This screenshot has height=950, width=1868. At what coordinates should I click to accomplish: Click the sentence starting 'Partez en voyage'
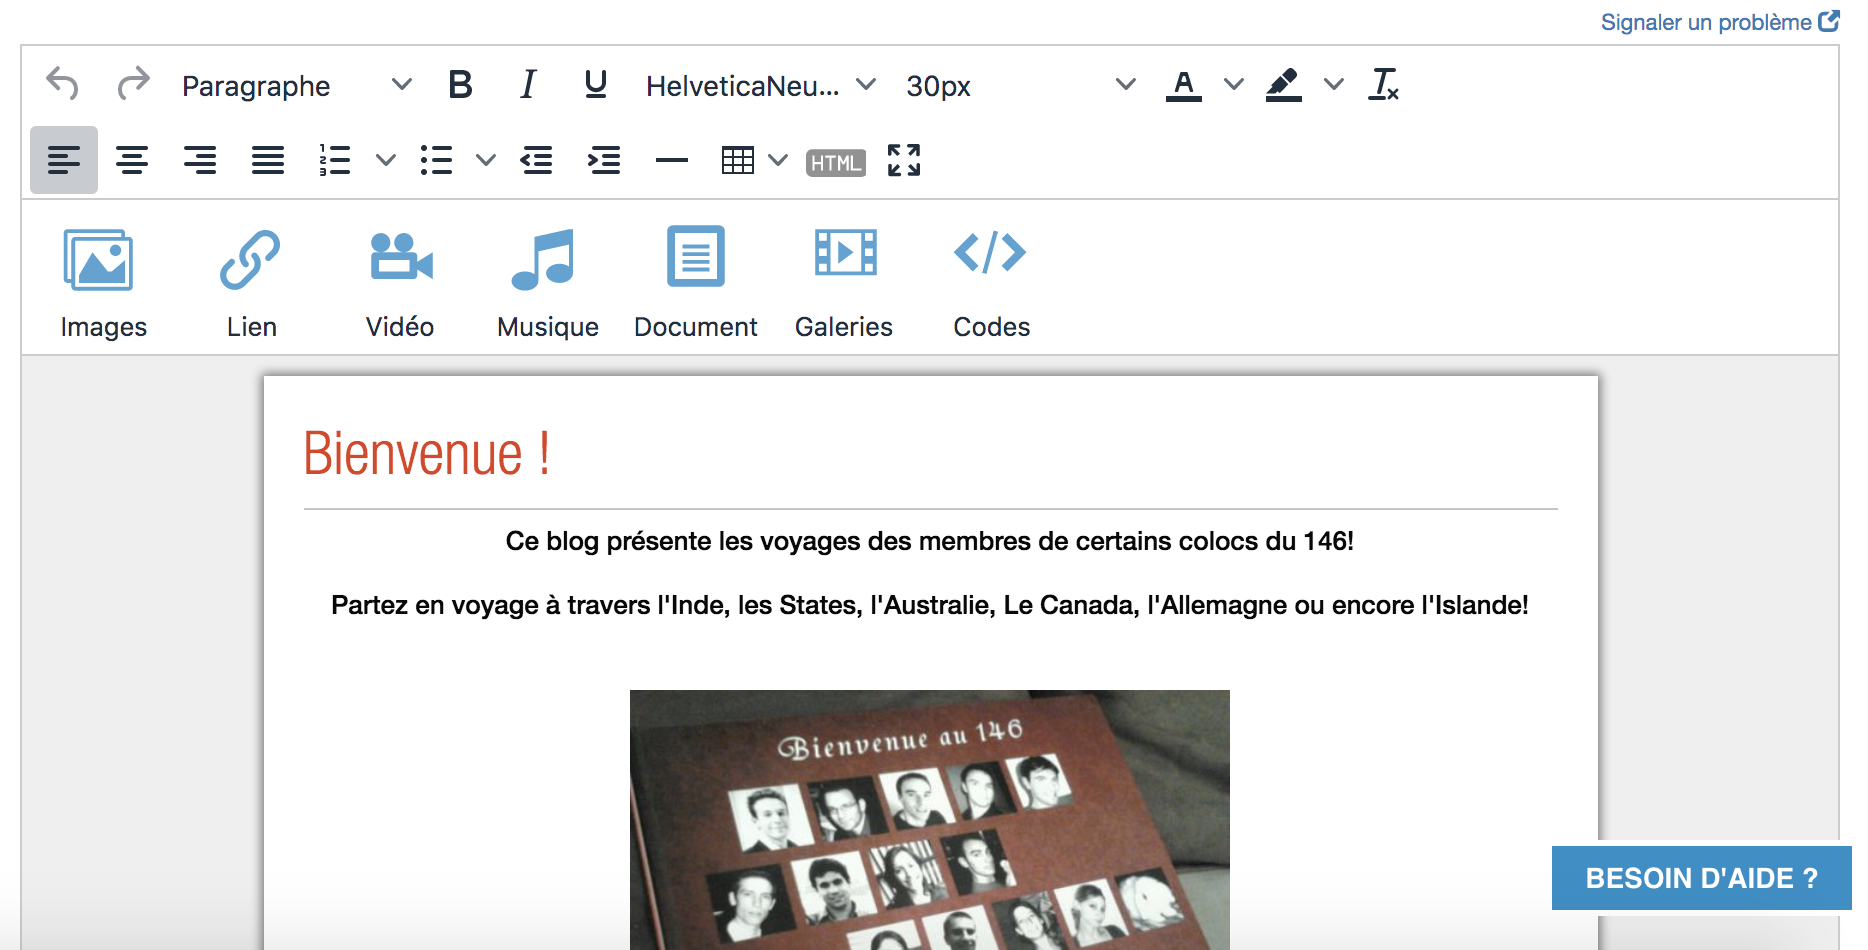pyautogui.click(x=930, y=605)
